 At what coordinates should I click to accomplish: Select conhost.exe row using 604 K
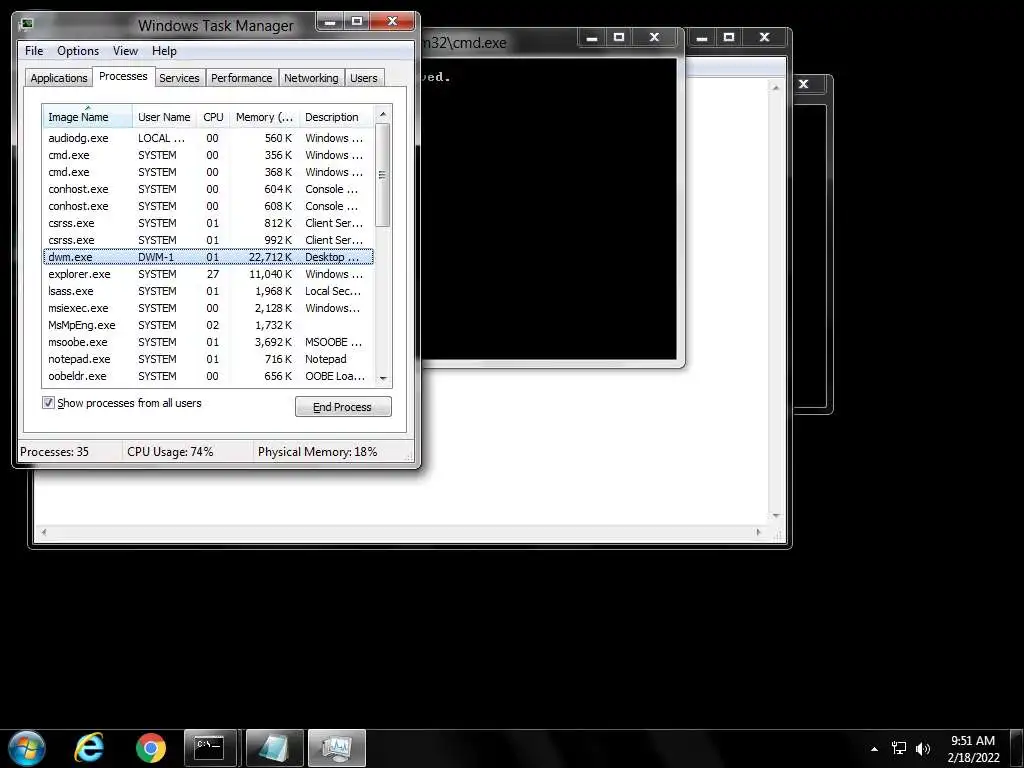208,189
